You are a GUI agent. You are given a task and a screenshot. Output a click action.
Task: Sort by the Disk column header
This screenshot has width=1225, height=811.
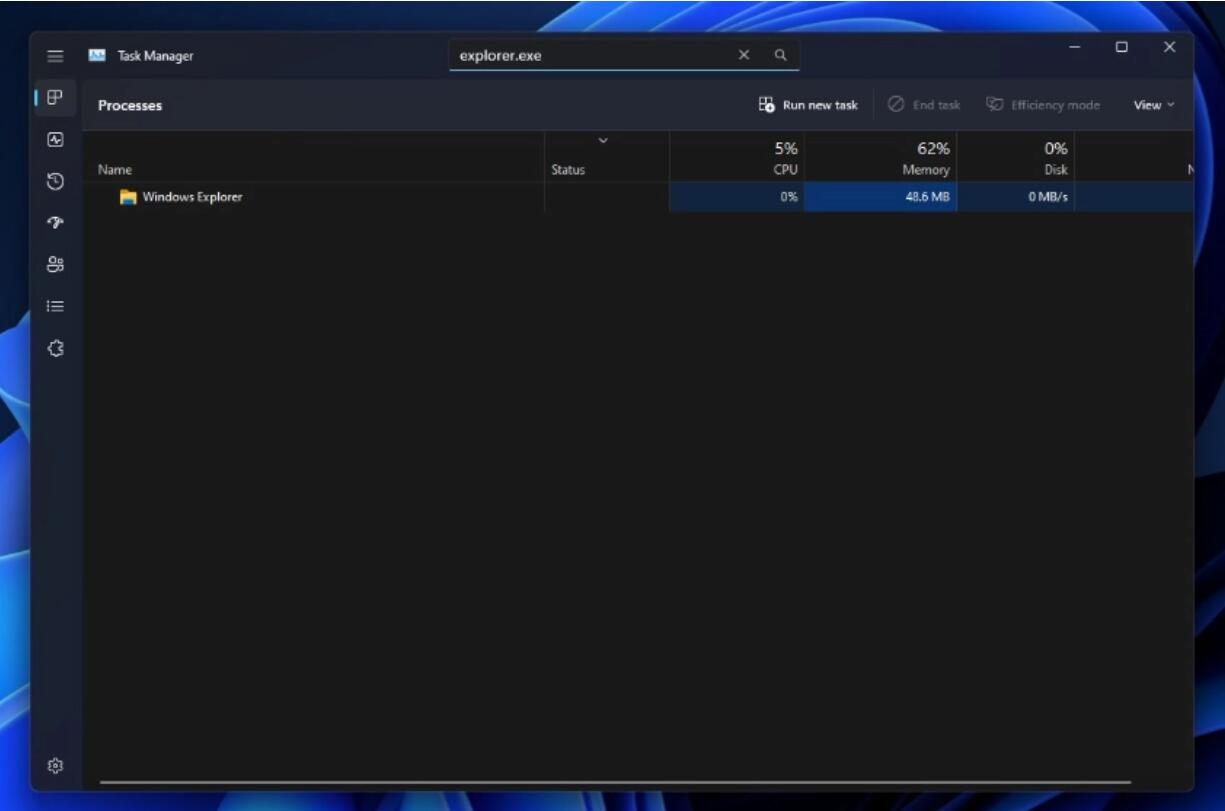pyautogui.click(x=1015, y=158)
